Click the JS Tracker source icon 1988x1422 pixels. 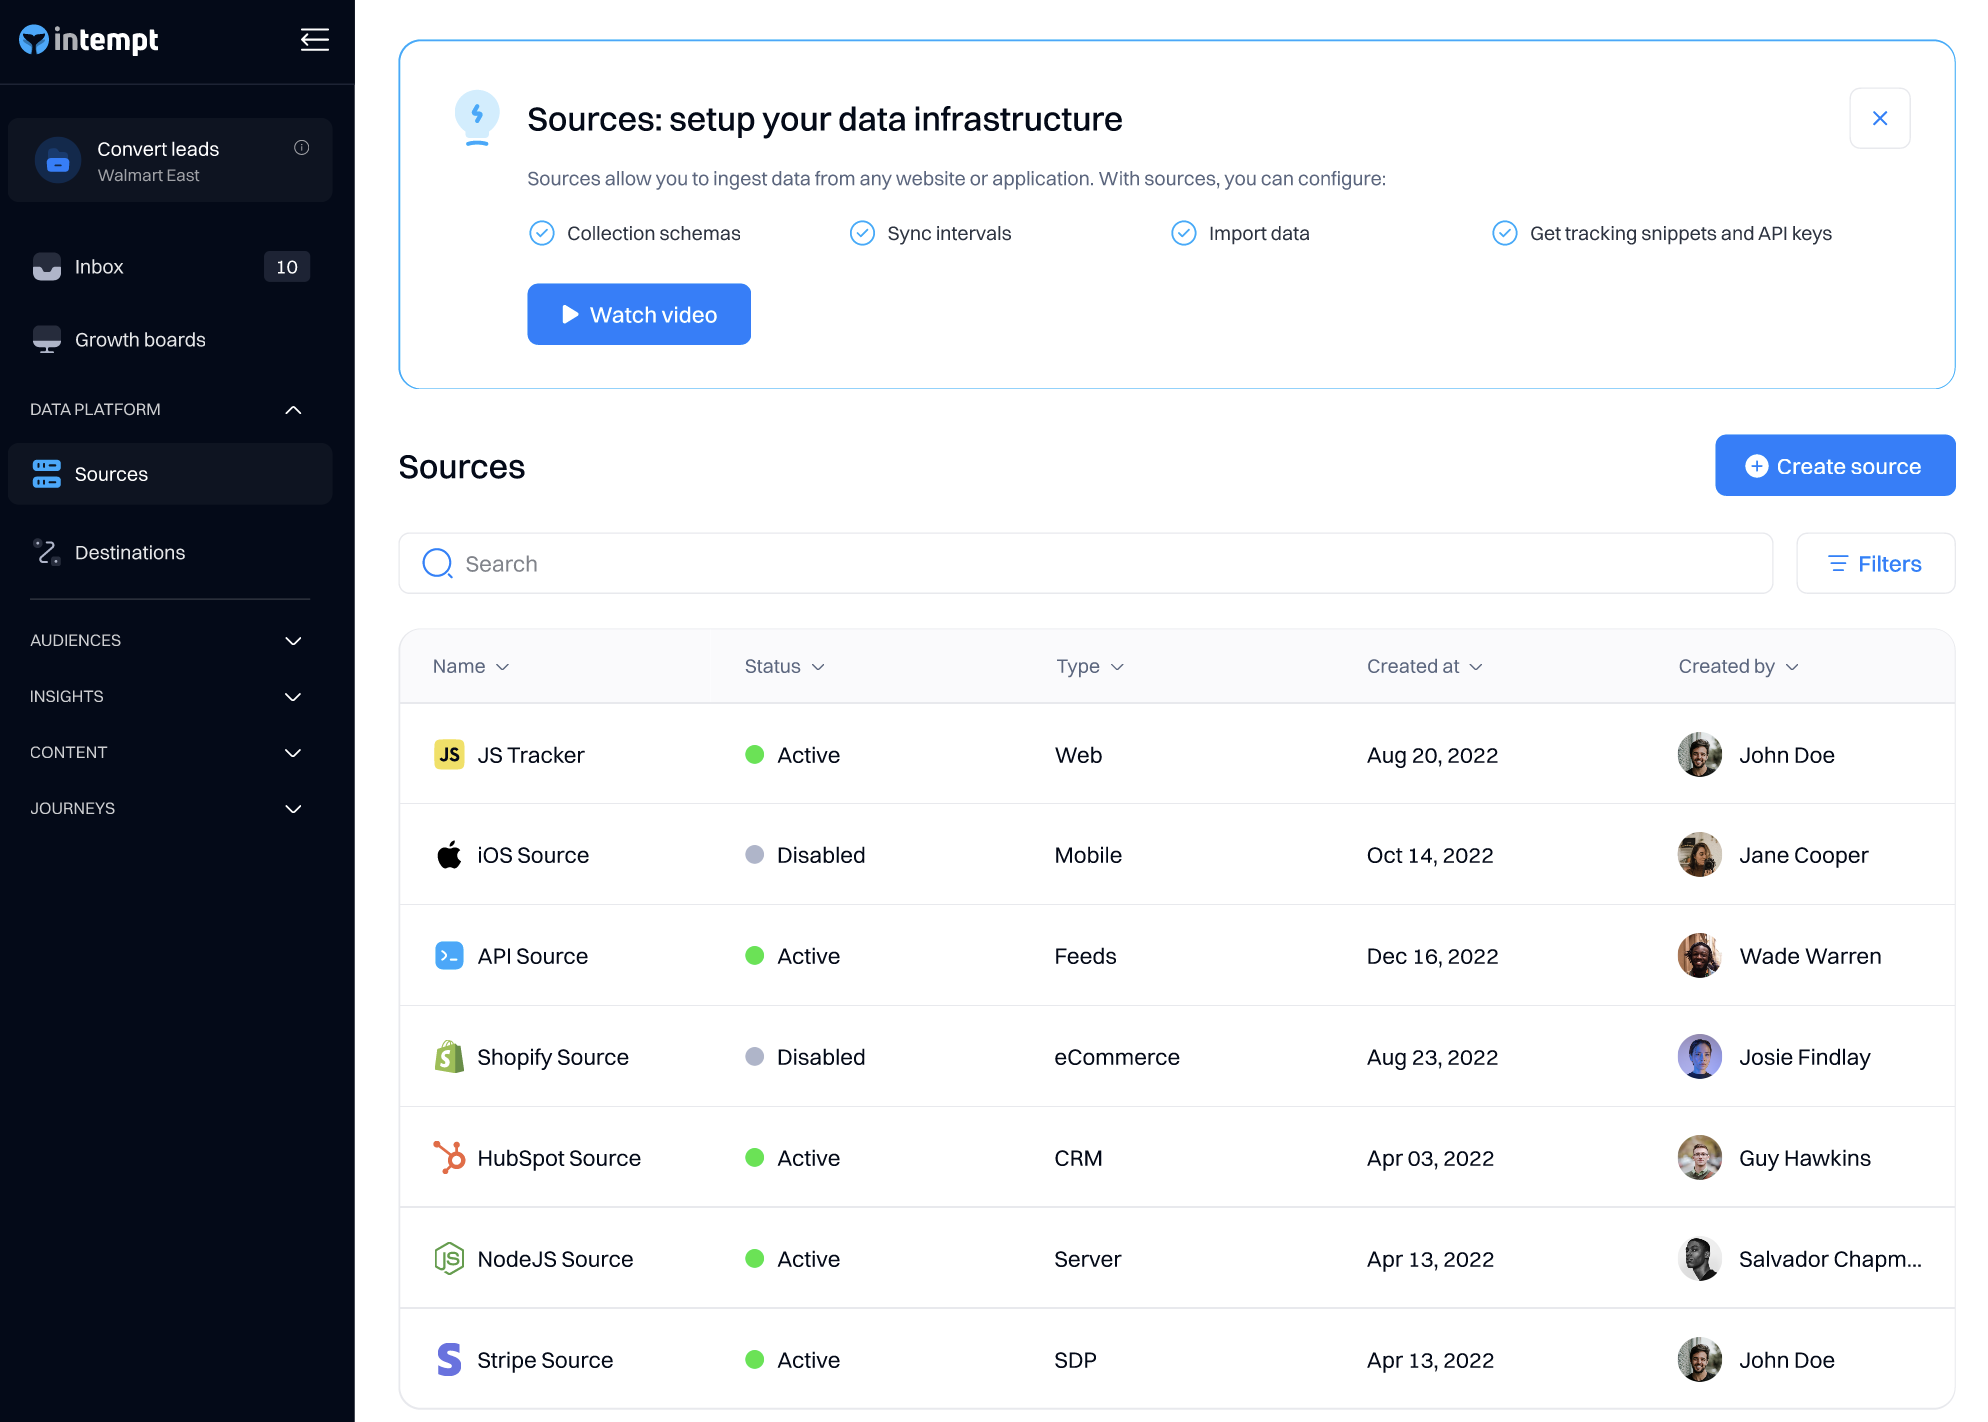[449, 754]
